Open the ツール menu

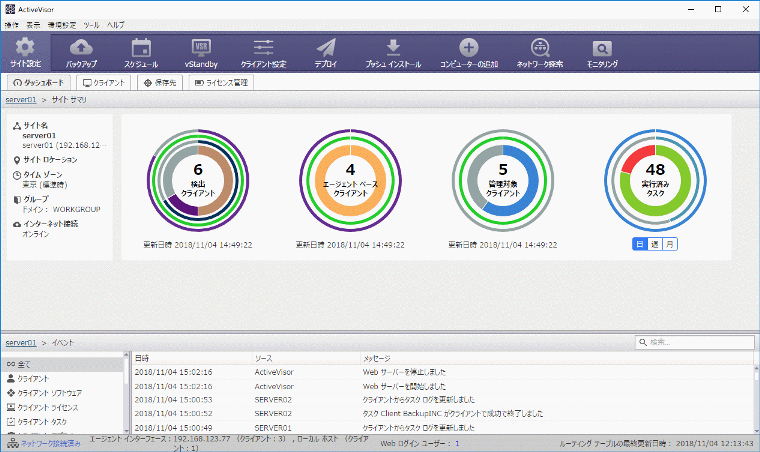coord(91,25)
